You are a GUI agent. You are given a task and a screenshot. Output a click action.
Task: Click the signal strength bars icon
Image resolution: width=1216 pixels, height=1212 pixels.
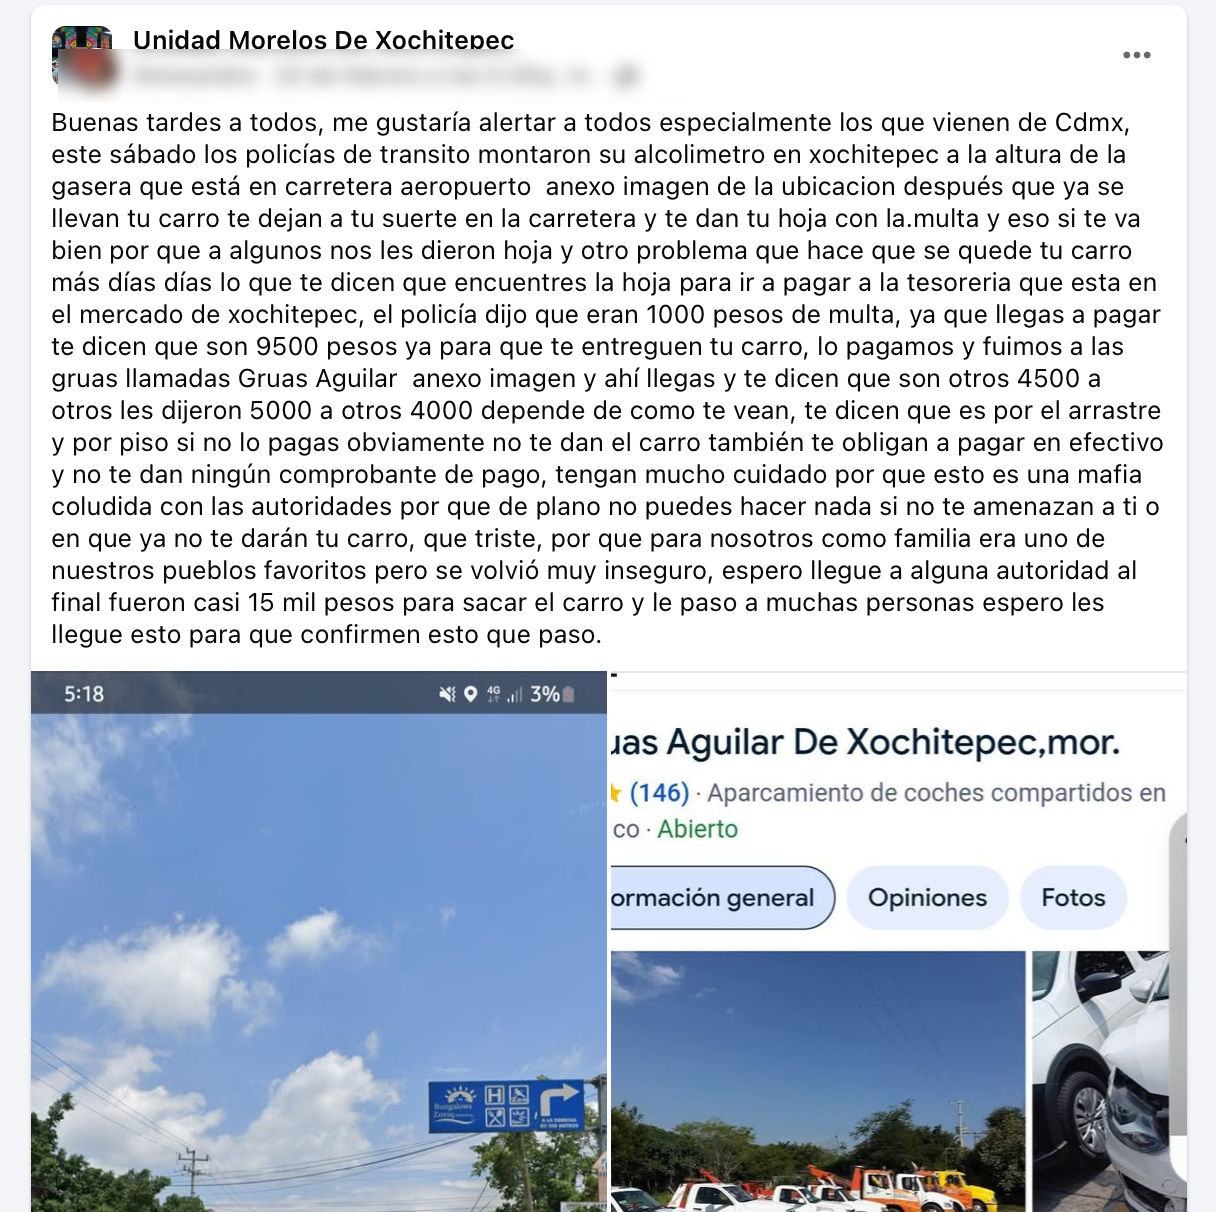pos(515,694)
